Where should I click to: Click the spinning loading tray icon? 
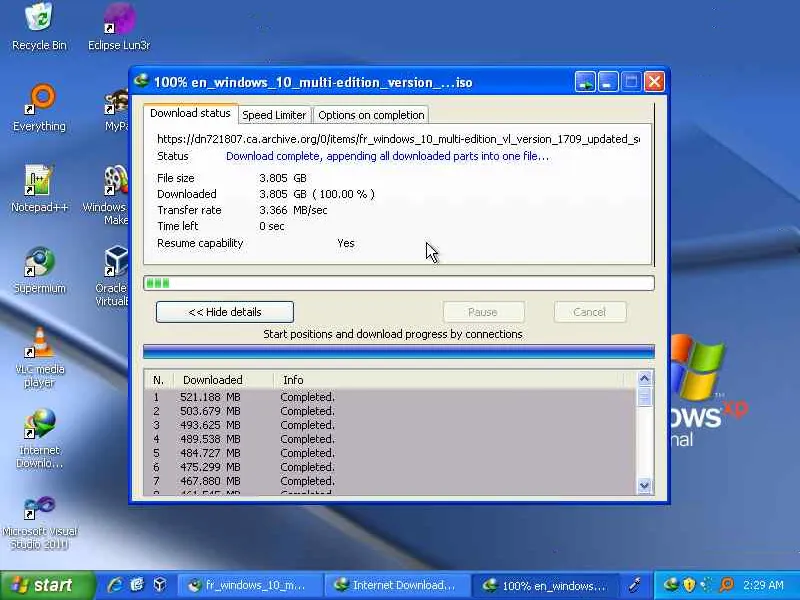pos(708,585)
